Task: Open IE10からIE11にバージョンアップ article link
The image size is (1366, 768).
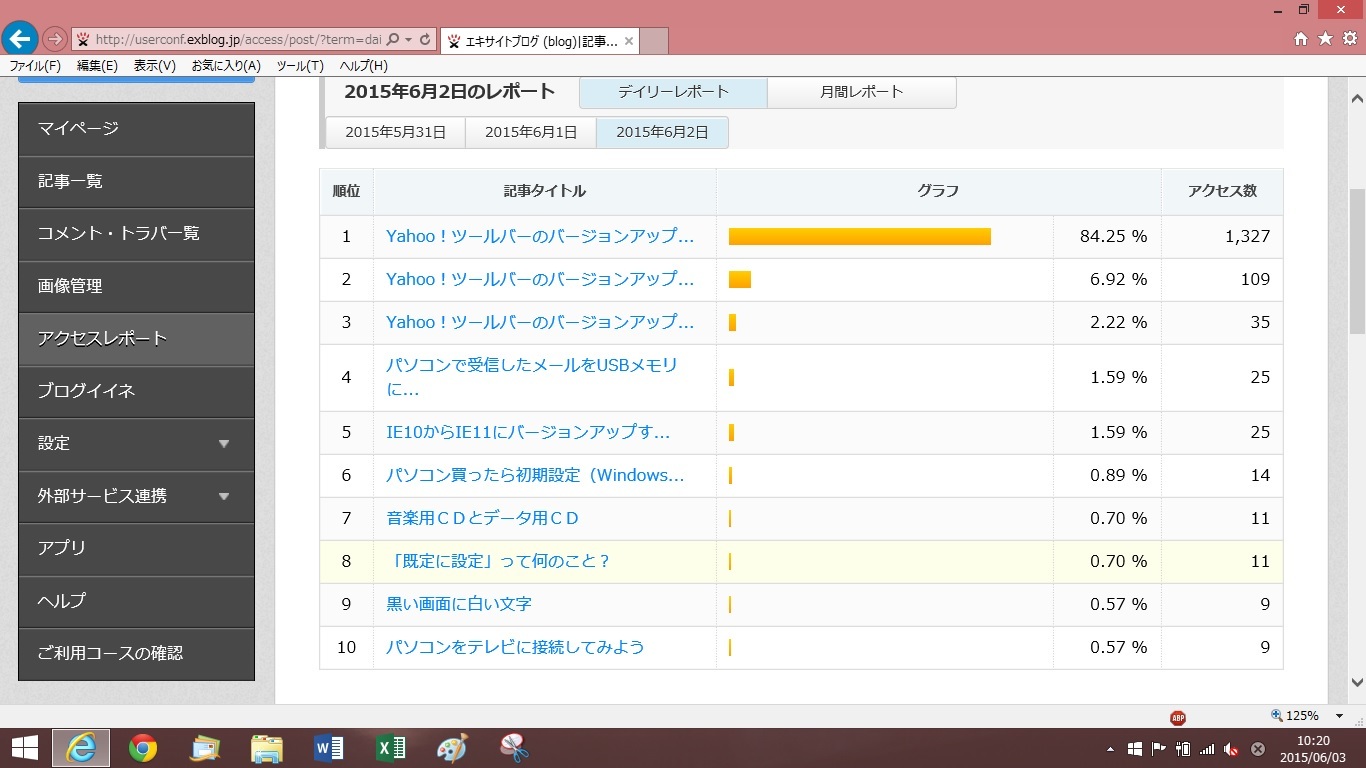Action: (528, 433)
